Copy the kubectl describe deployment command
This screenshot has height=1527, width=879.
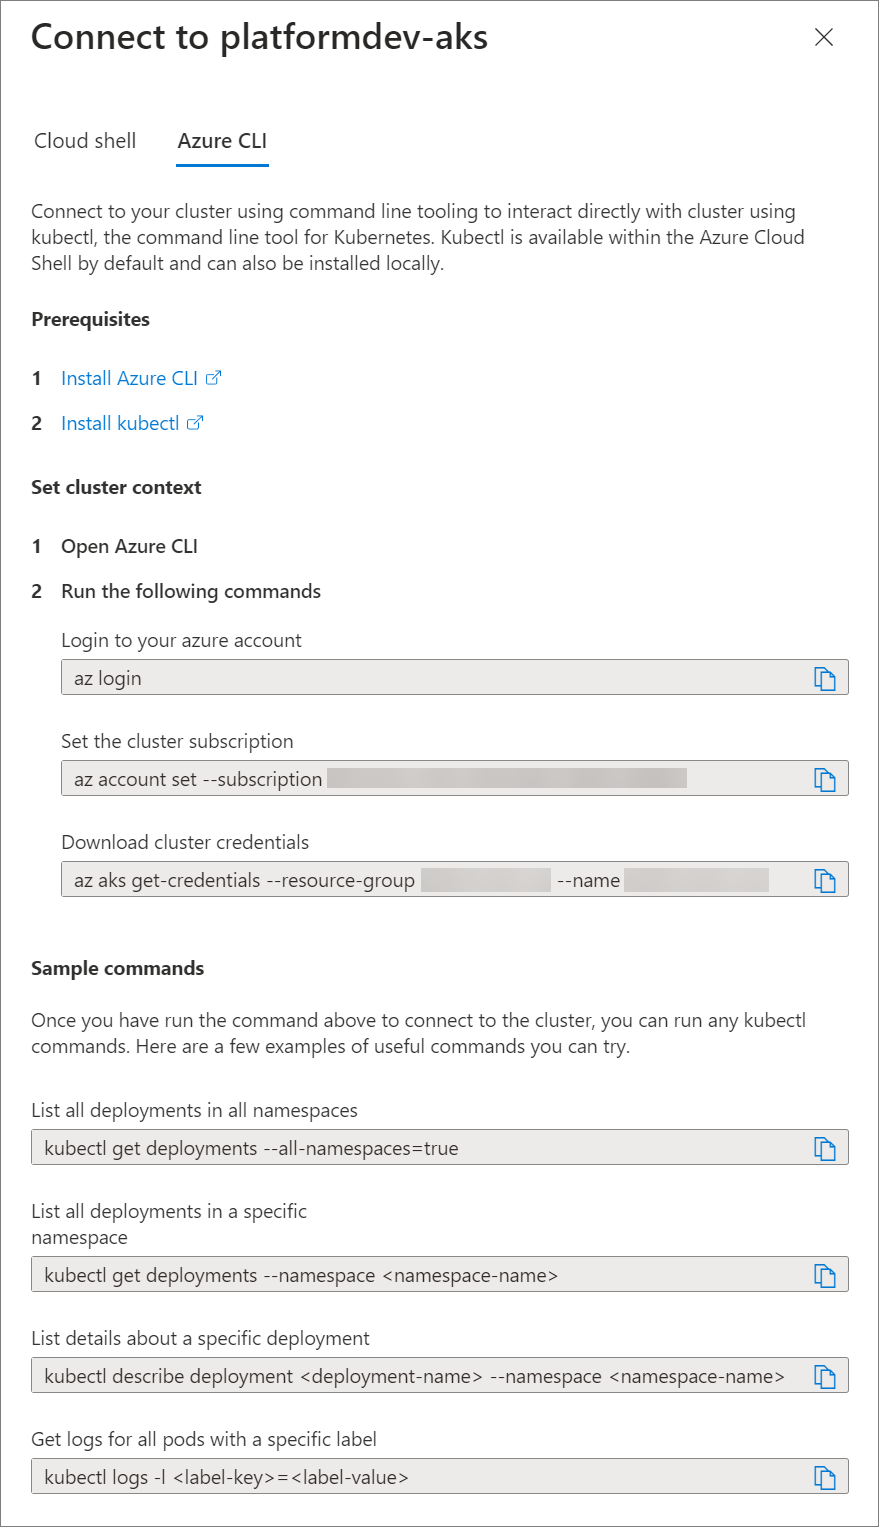(x=824, y=1377)
